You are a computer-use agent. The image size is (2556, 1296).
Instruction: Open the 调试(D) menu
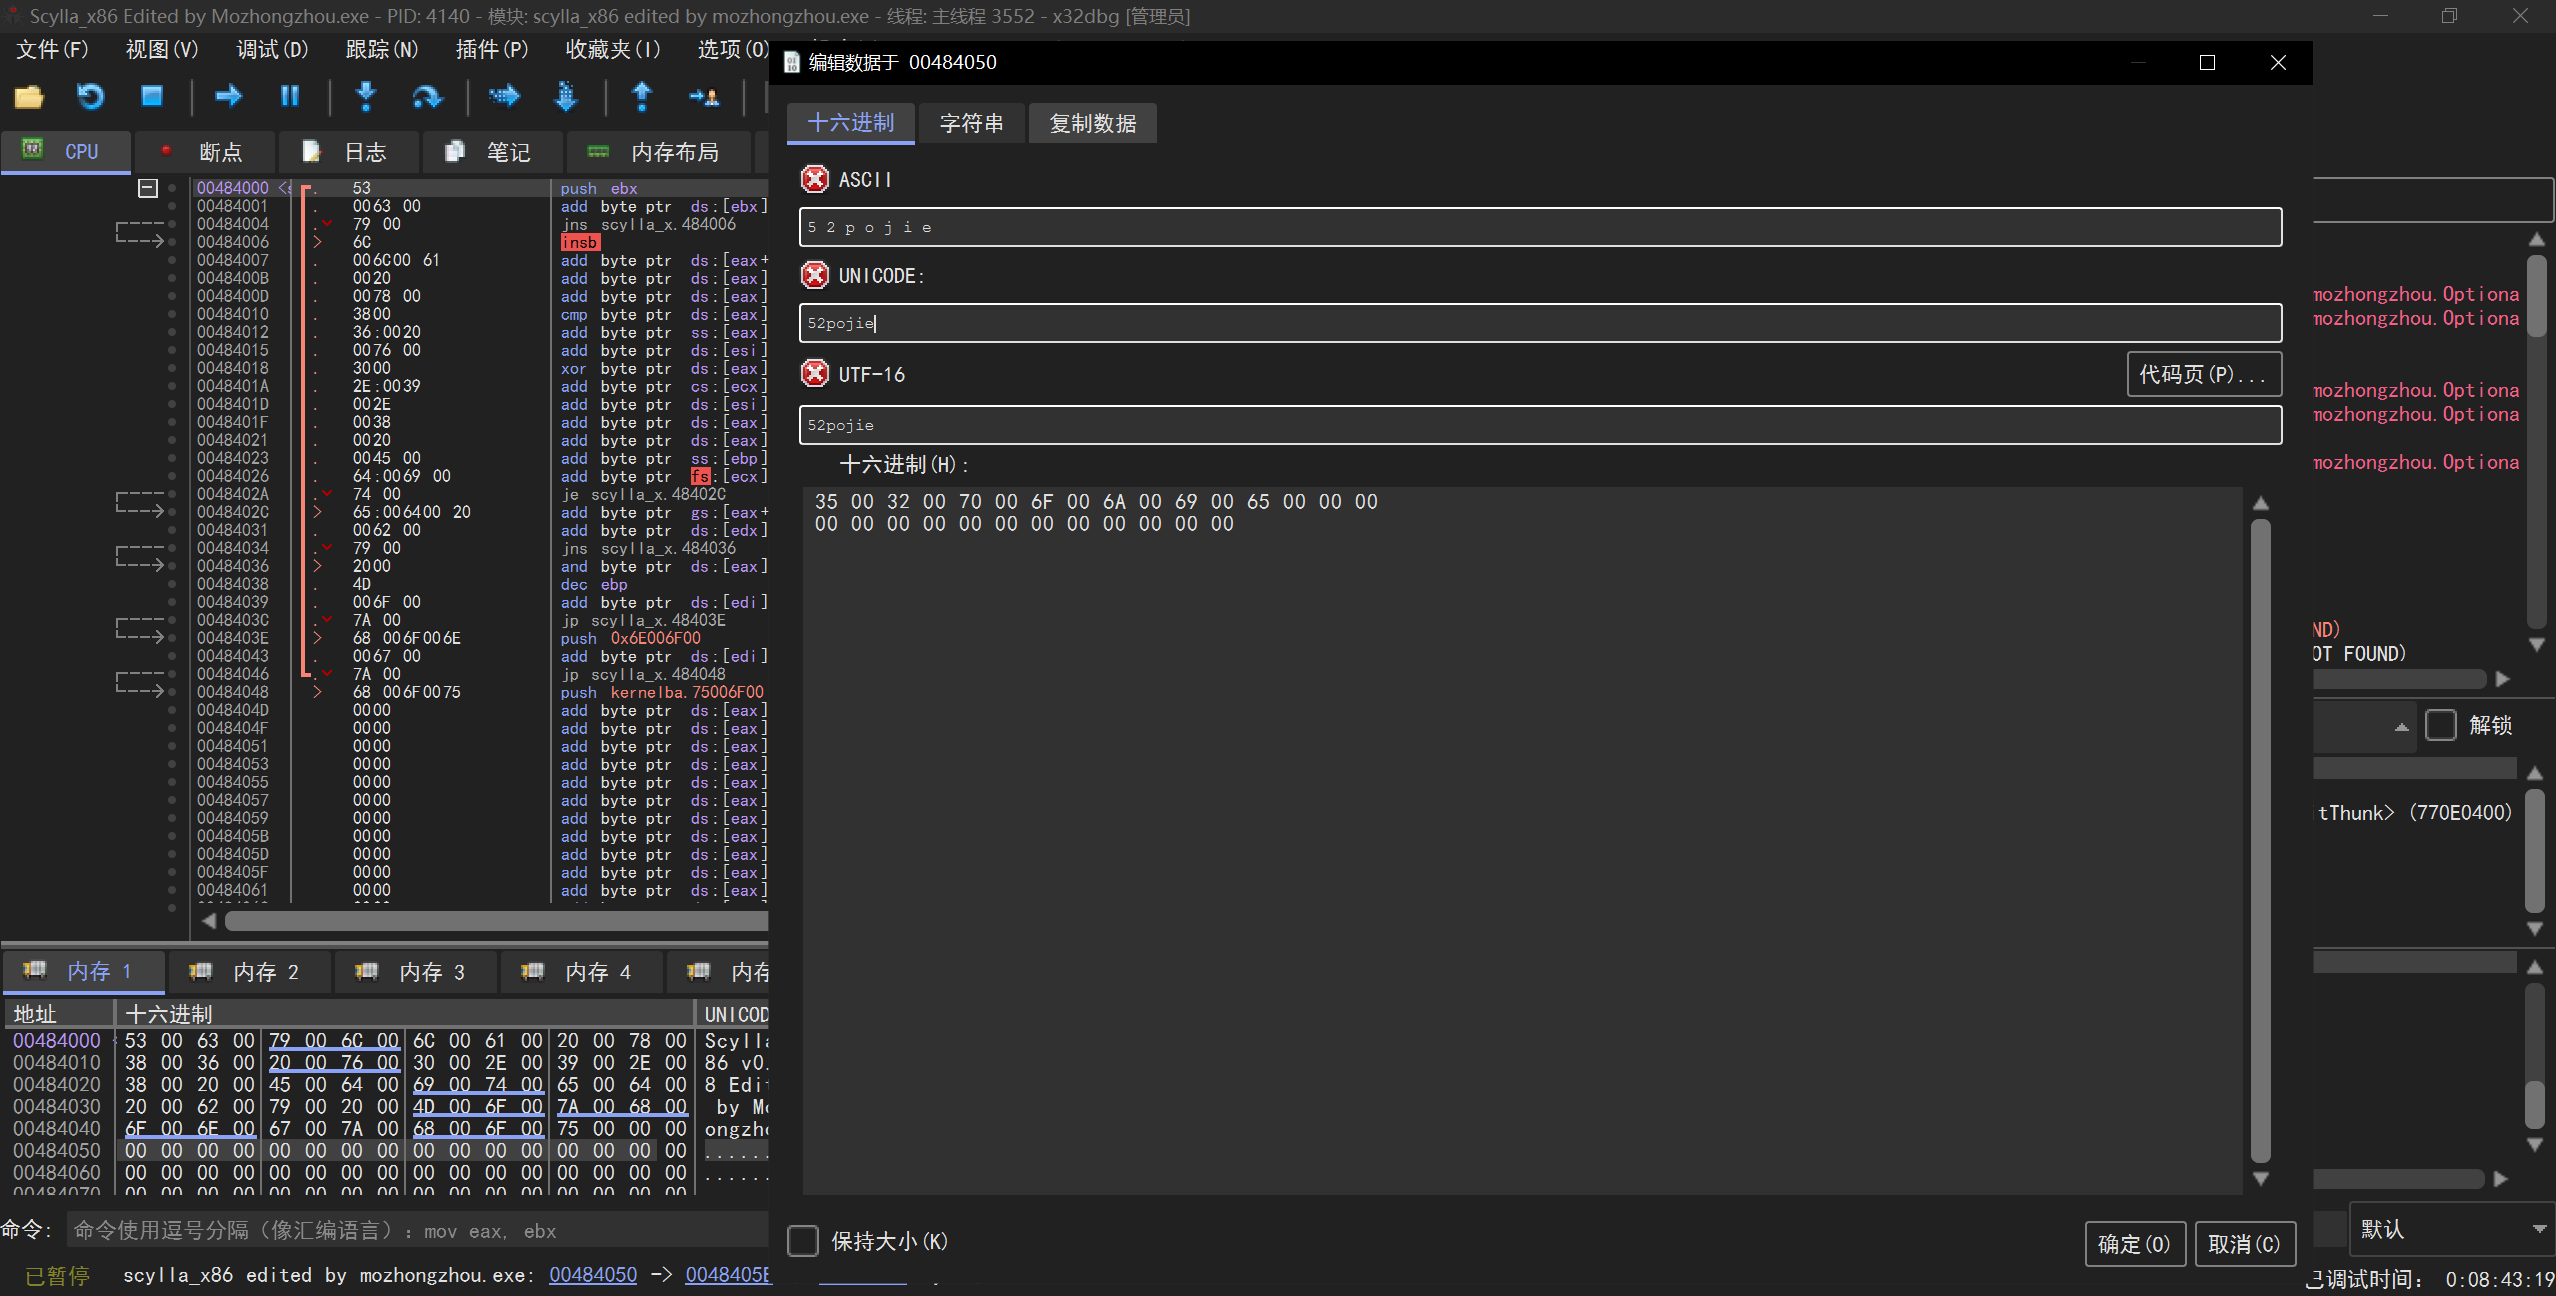[x=272, y=49]
